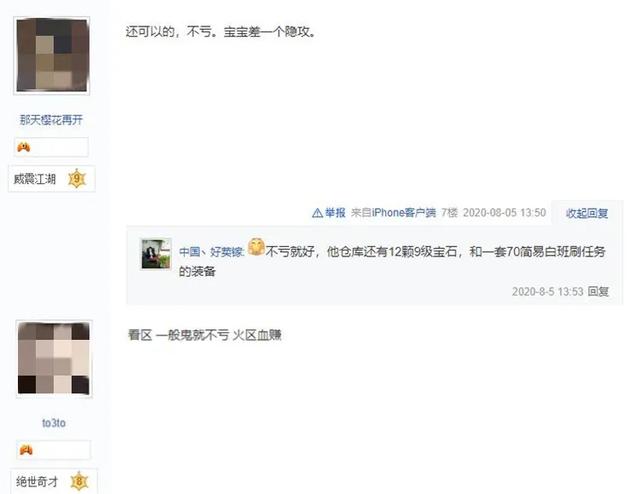Open profile of user 那天樱花再开
This screenshot has height=494, width=640.
51,120
